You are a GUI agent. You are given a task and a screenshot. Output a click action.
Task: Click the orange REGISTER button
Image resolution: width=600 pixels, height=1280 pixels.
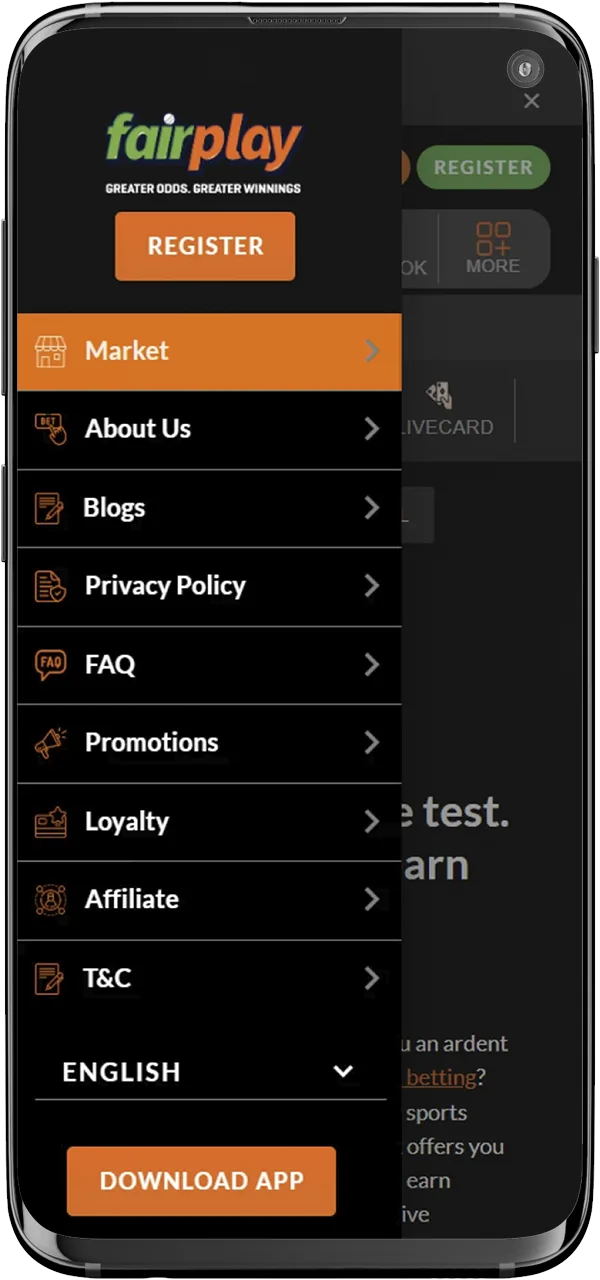205,246
